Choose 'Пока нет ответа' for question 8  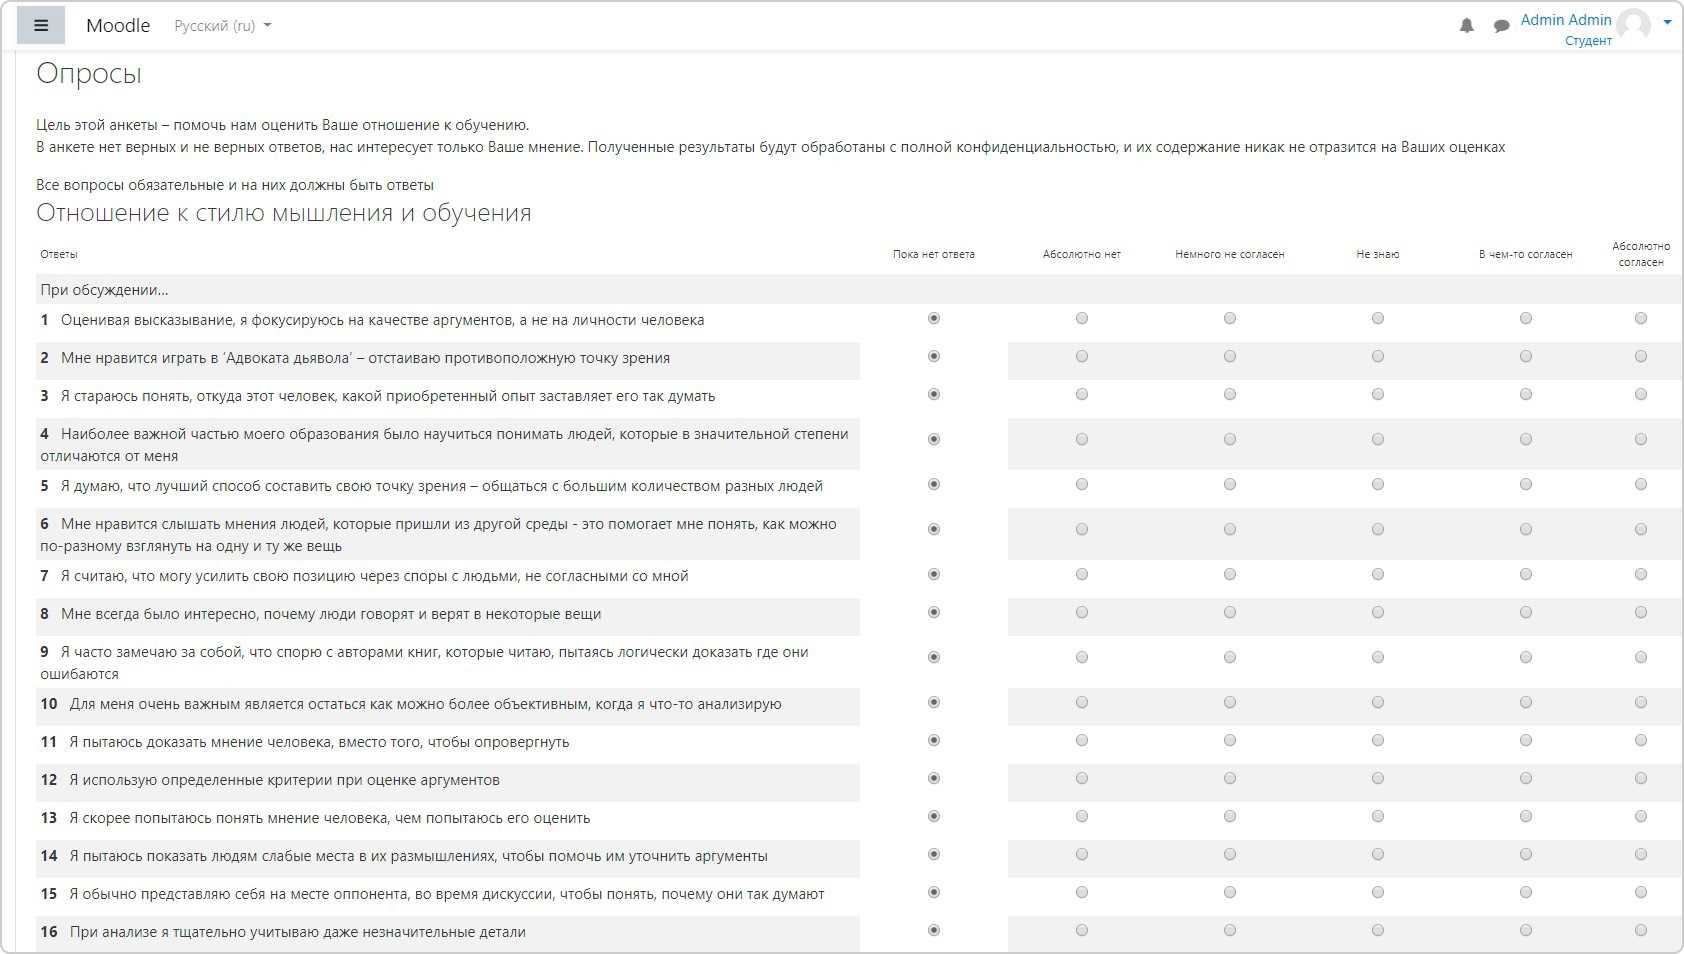[934, 613]
